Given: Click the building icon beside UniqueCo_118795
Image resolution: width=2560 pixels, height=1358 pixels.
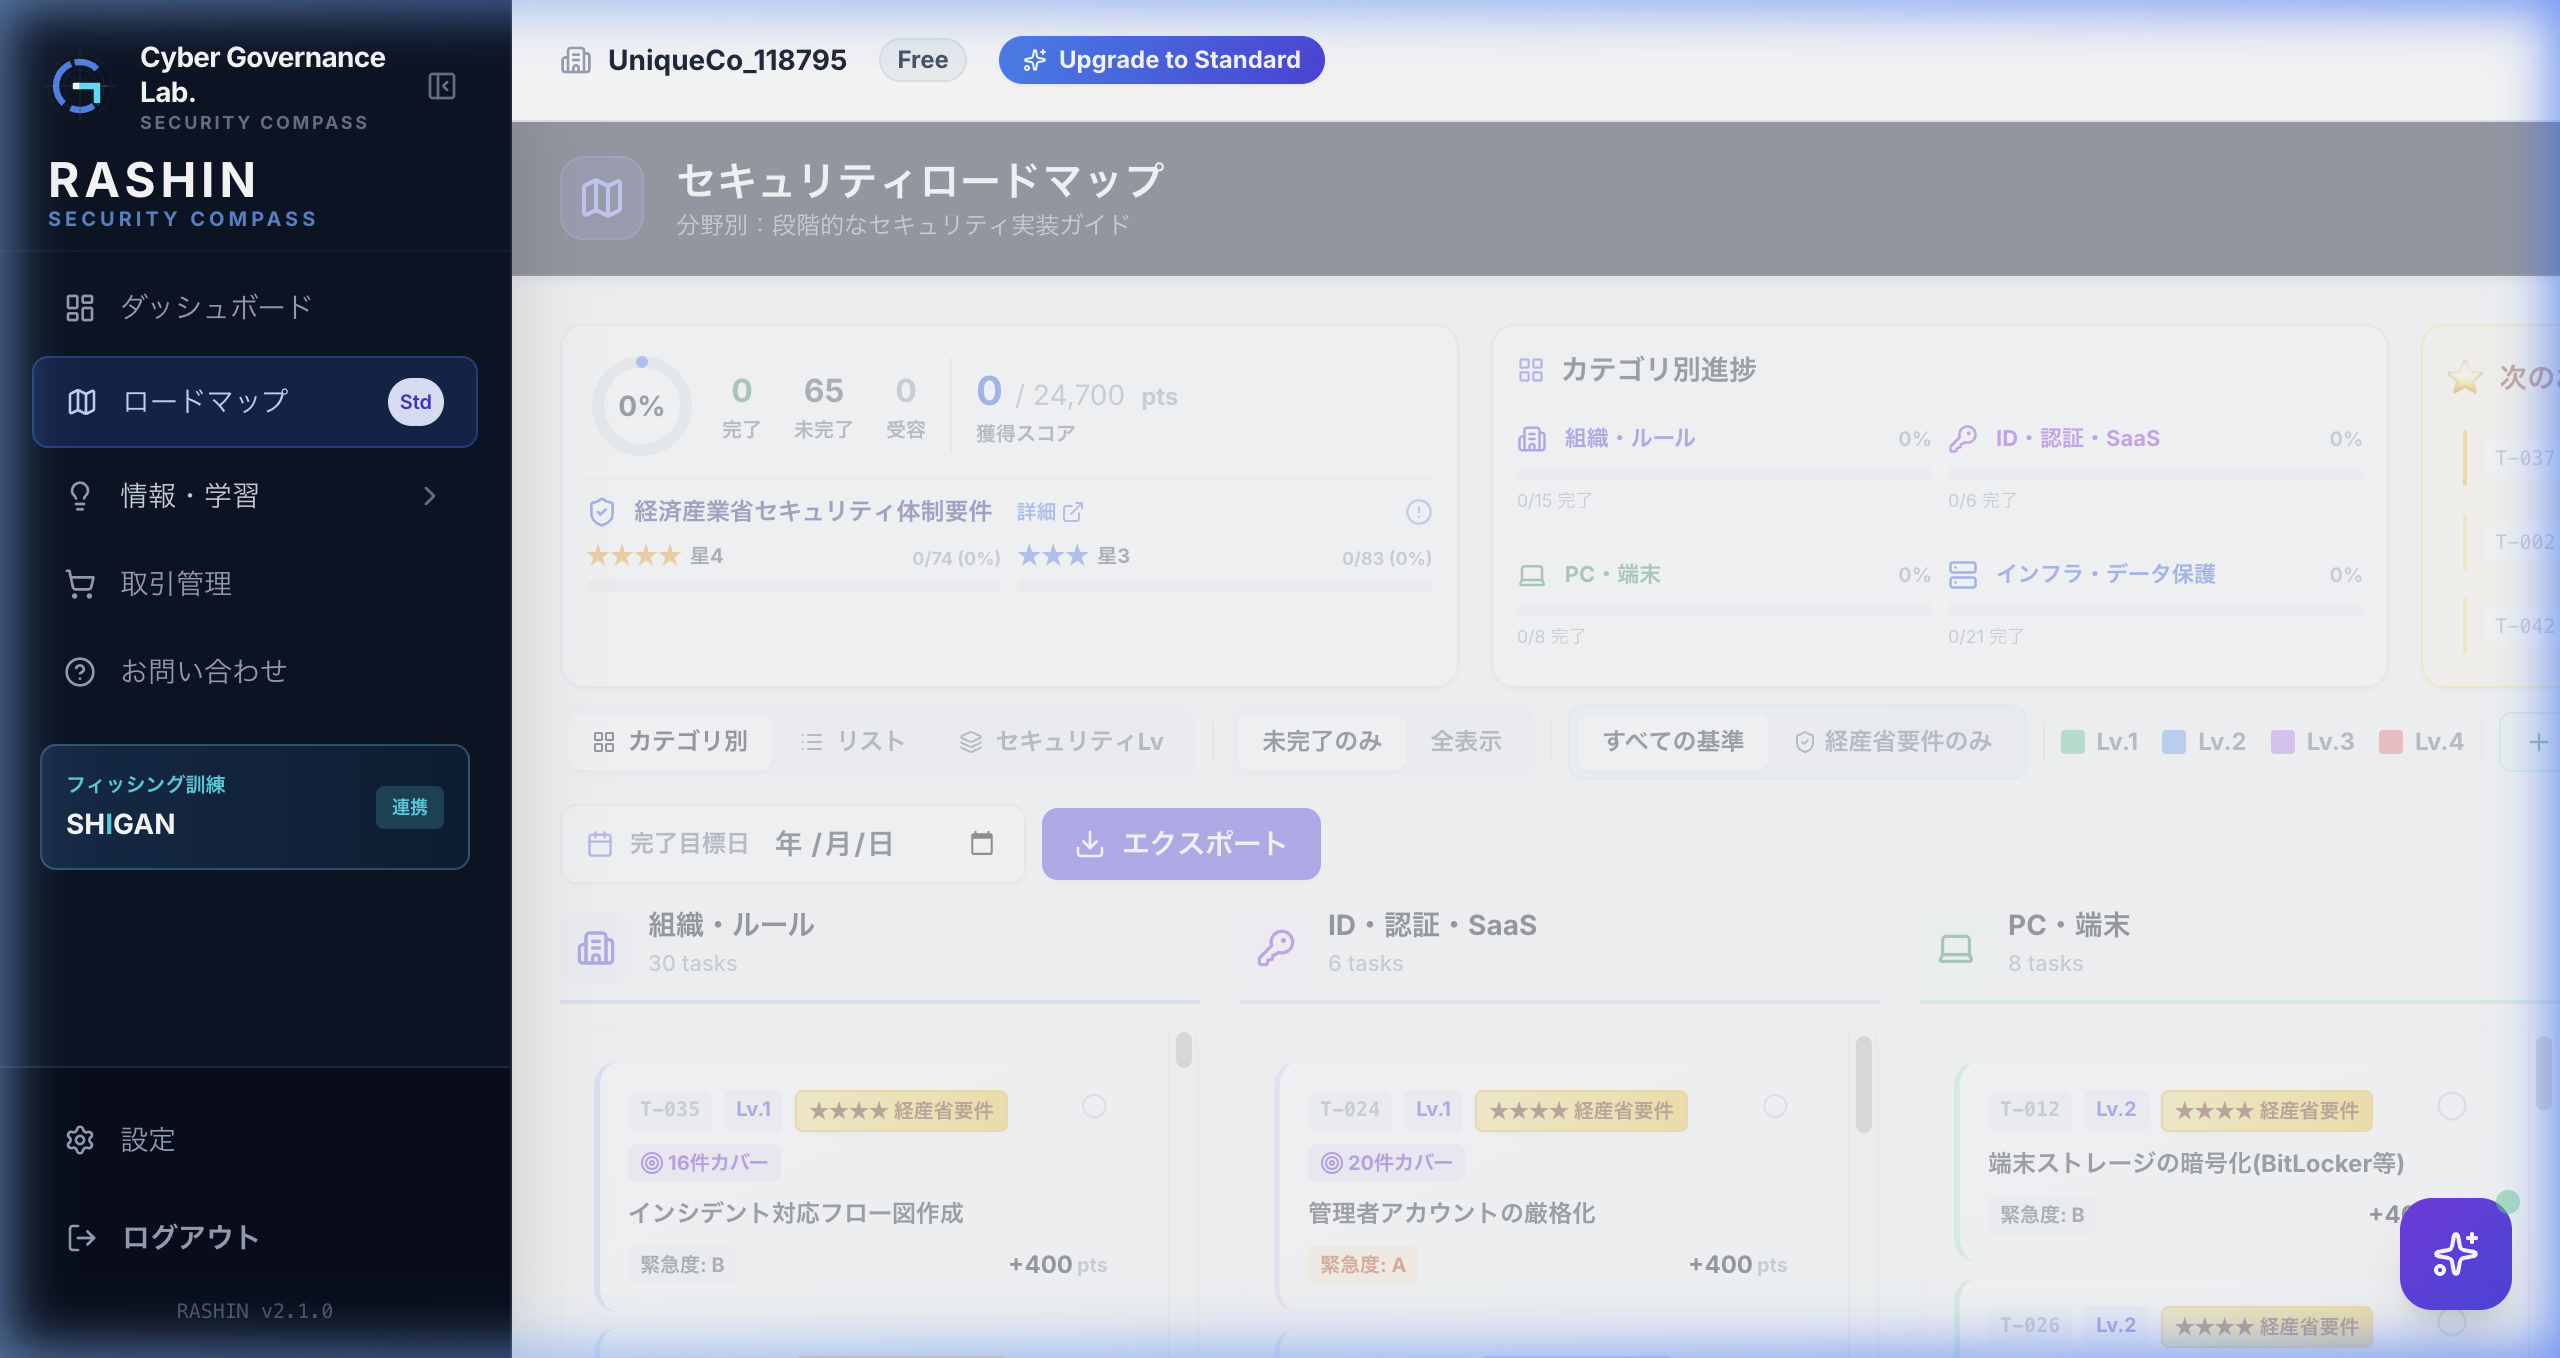Looking at the screenshot, I should (576, 60).
